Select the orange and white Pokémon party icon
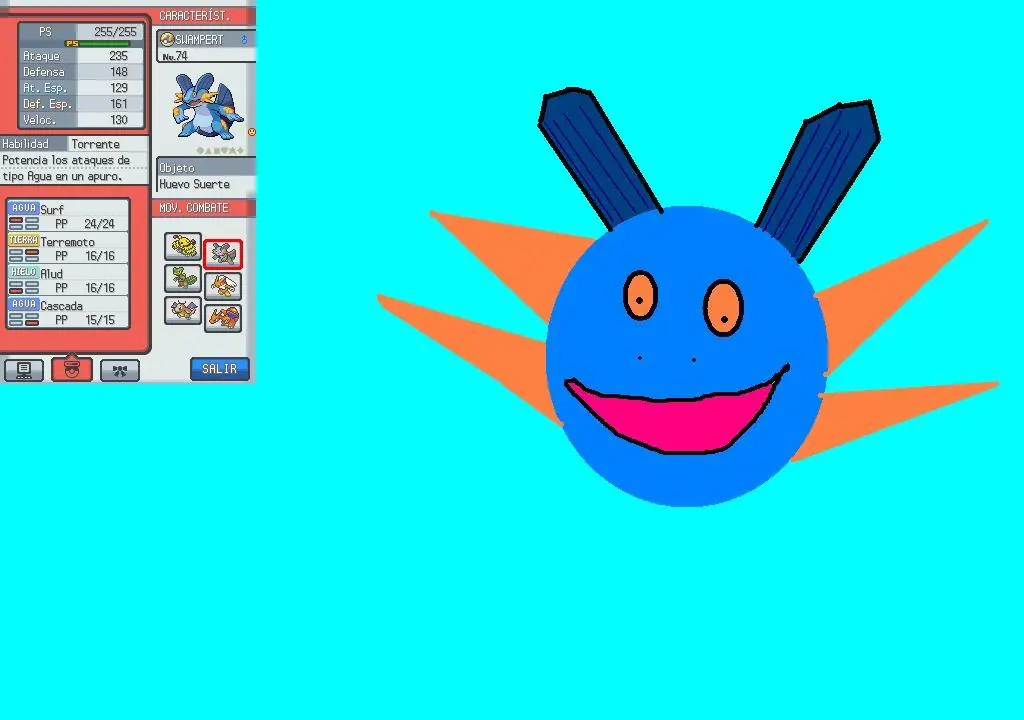1024x720 pixels. tap(223, 286)
